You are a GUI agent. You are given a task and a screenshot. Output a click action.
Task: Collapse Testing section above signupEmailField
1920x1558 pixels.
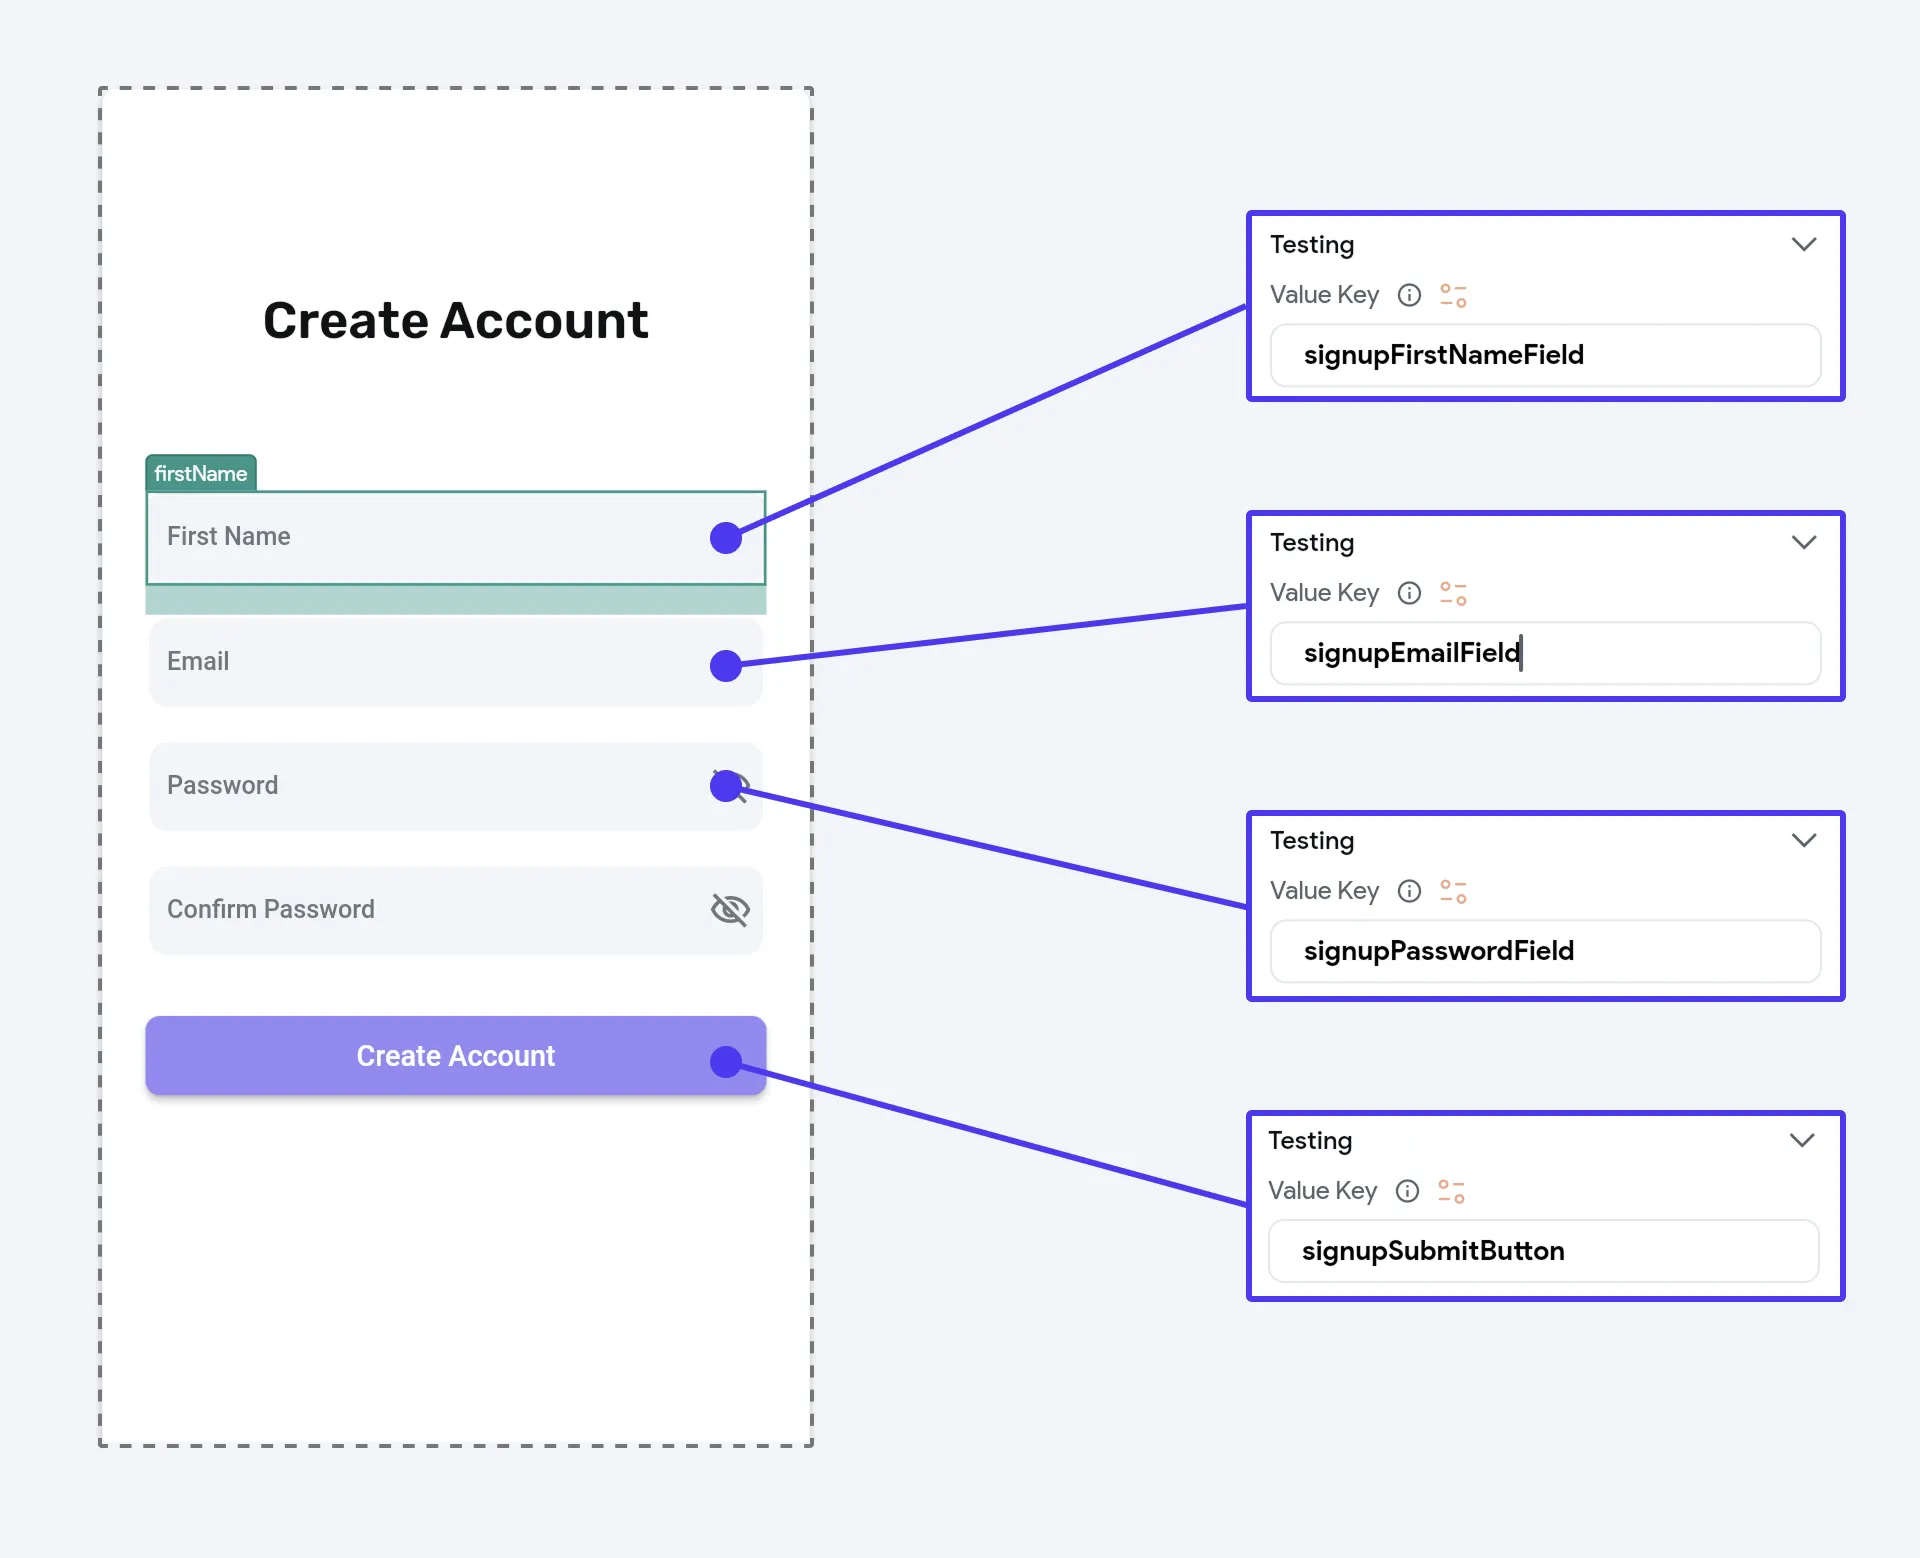click(x=1804, y=542)
